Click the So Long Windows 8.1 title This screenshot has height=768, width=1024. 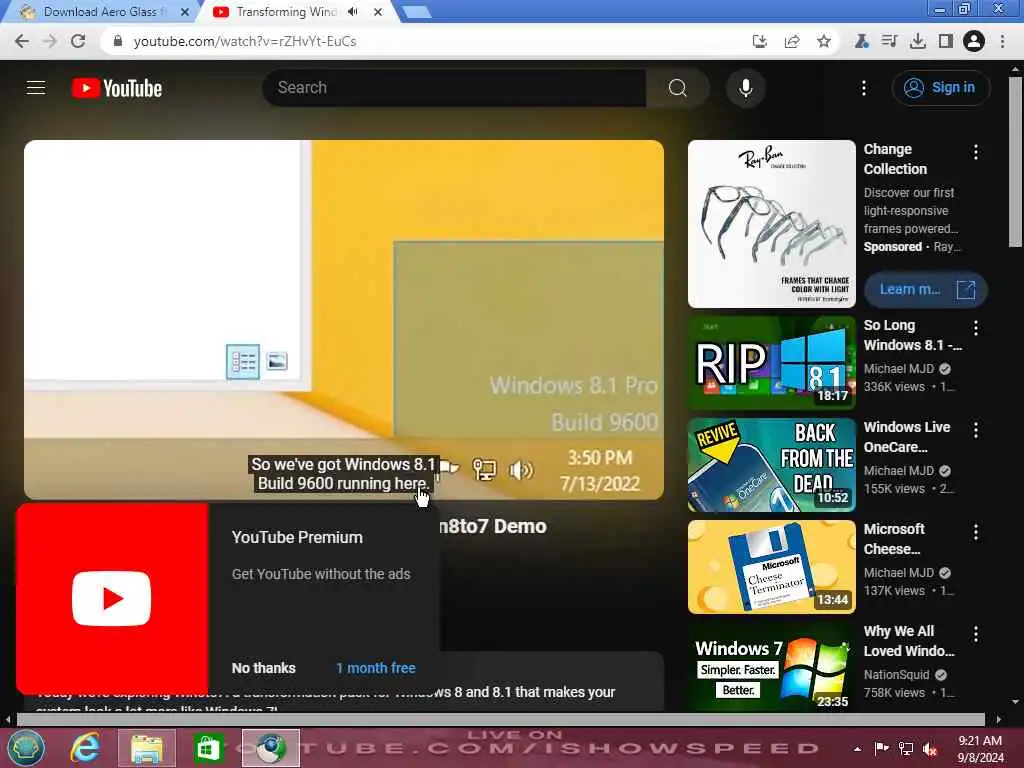(912, 335)
